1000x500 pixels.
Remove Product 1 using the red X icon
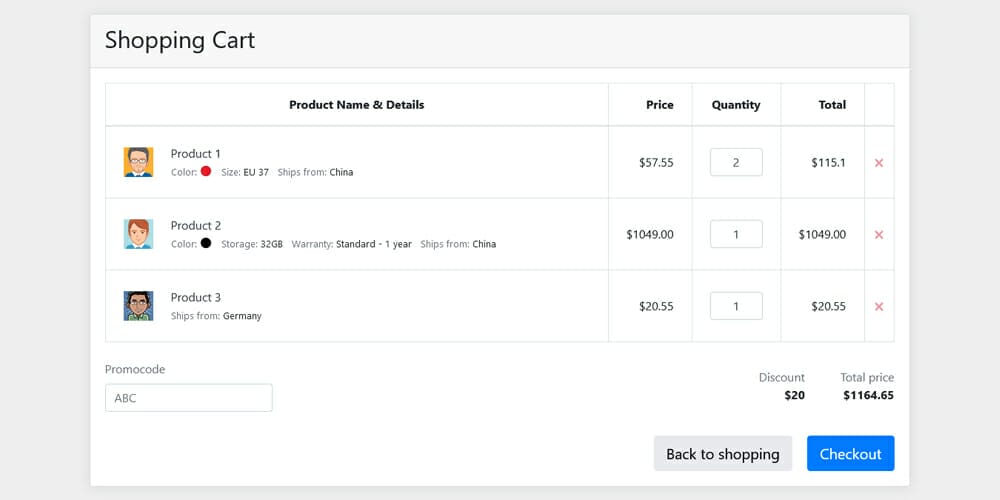(x=879, y=162)
